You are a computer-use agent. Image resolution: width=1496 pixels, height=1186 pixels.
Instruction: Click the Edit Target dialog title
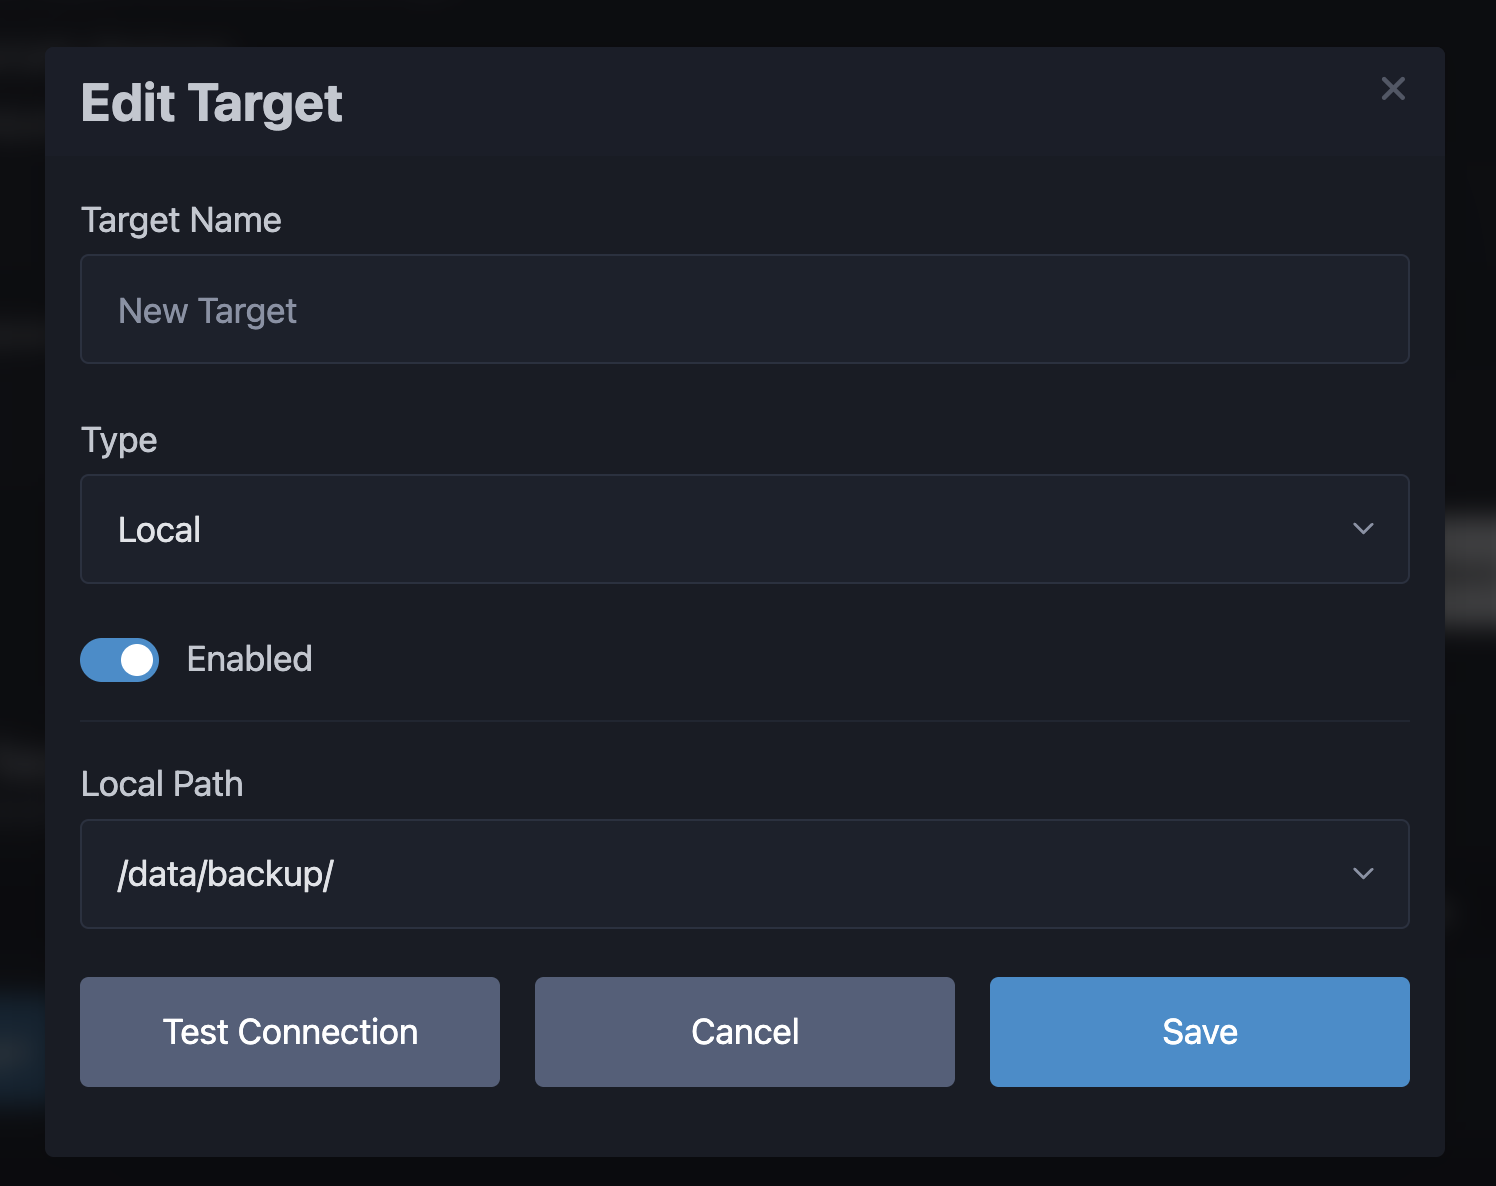coord(210,101)
